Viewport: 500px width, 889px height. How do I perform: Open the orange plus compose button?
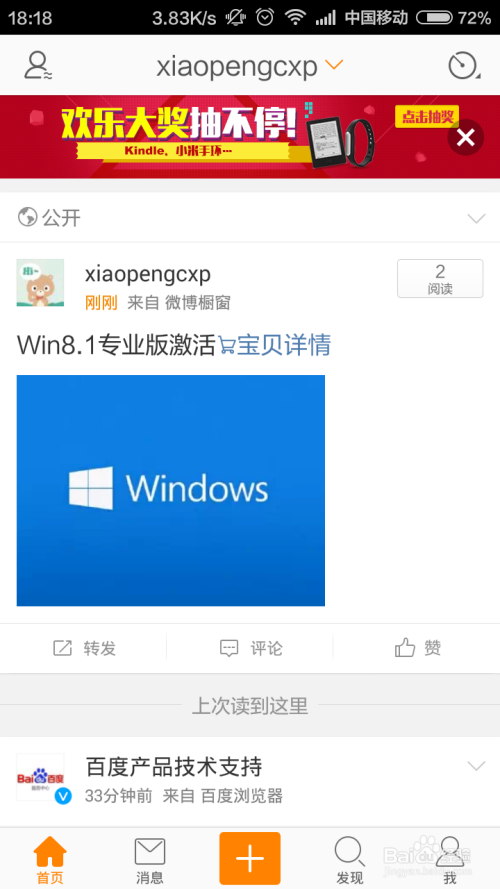tap(250, 859)
